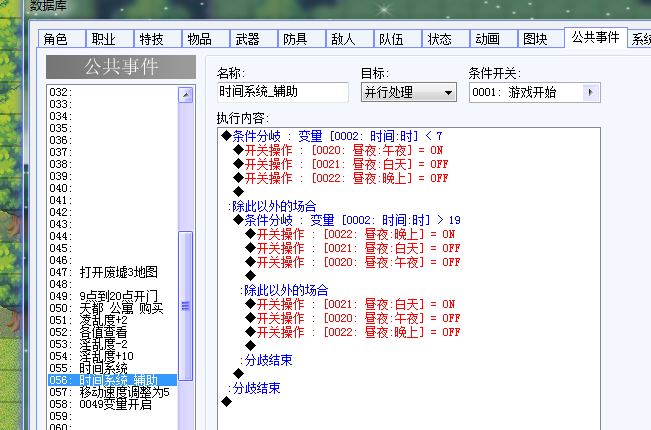Select empty event slot 032
The height and width of the screenshot is (430, 651).
[x=113, y=92]
